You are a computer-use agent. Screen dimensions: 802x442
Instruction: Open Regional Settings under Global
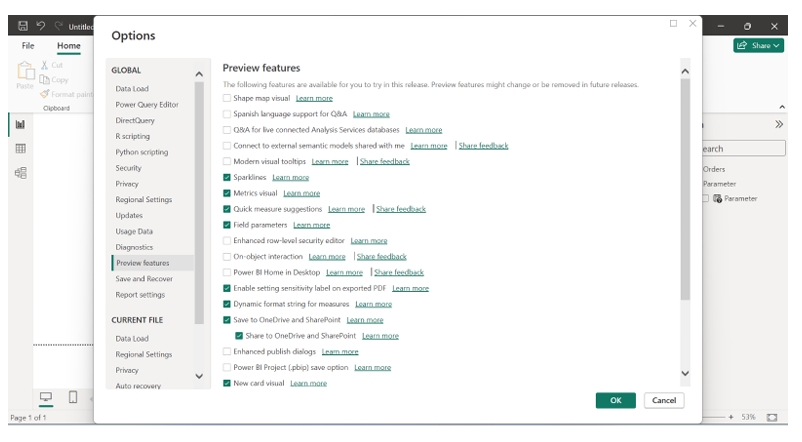144,200
